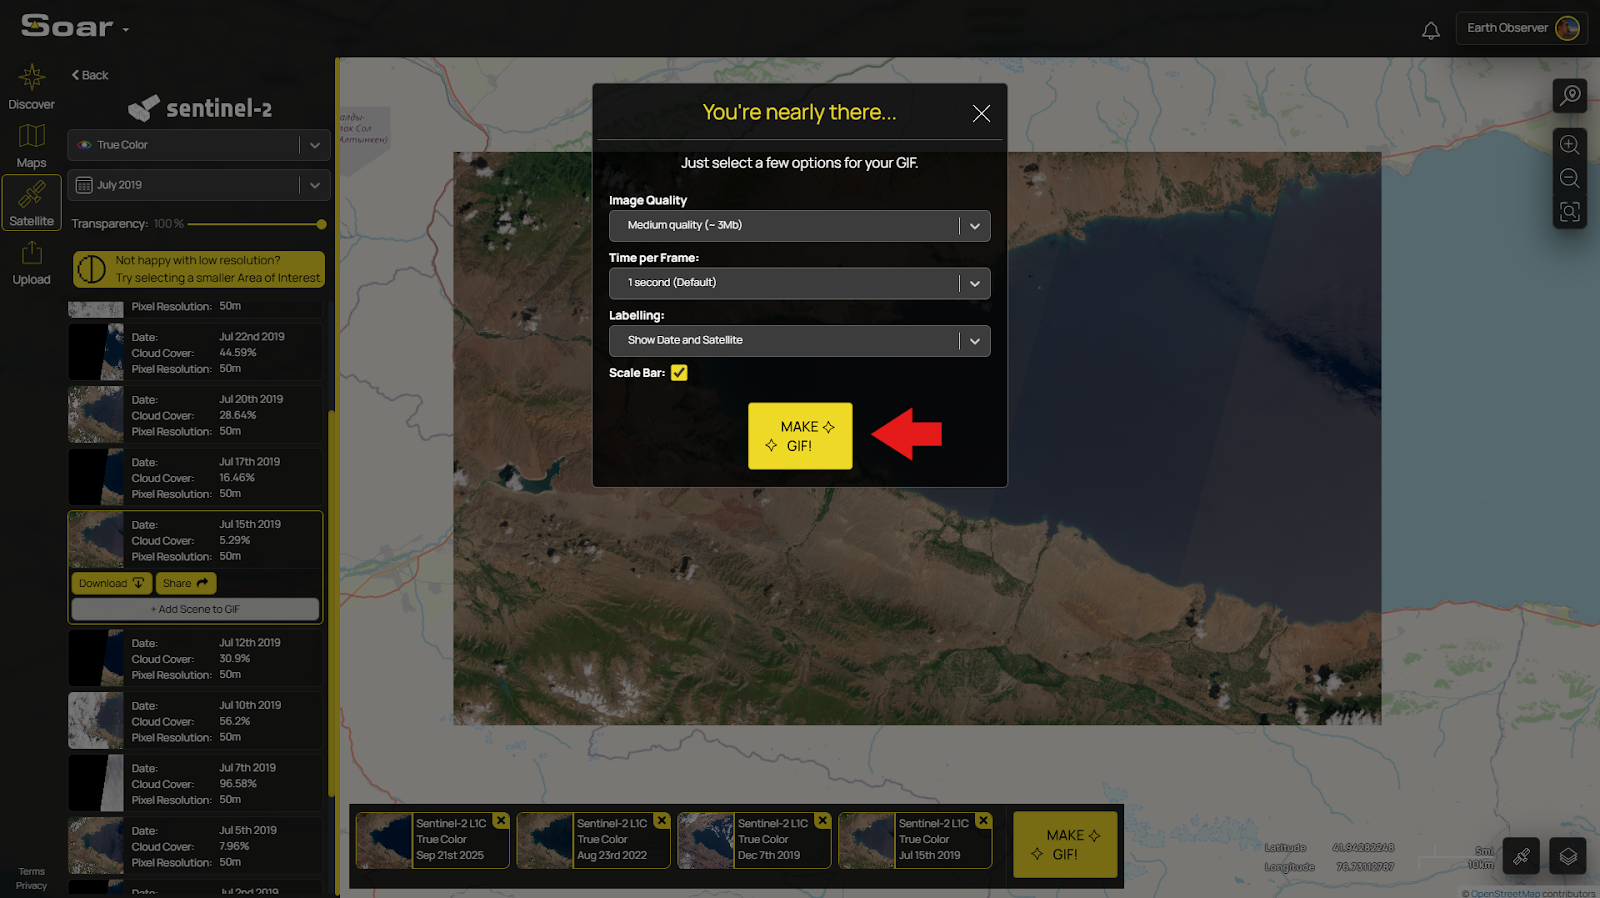Click 'Cloud Cover: 5.29%' text

[x=191, y=541]
